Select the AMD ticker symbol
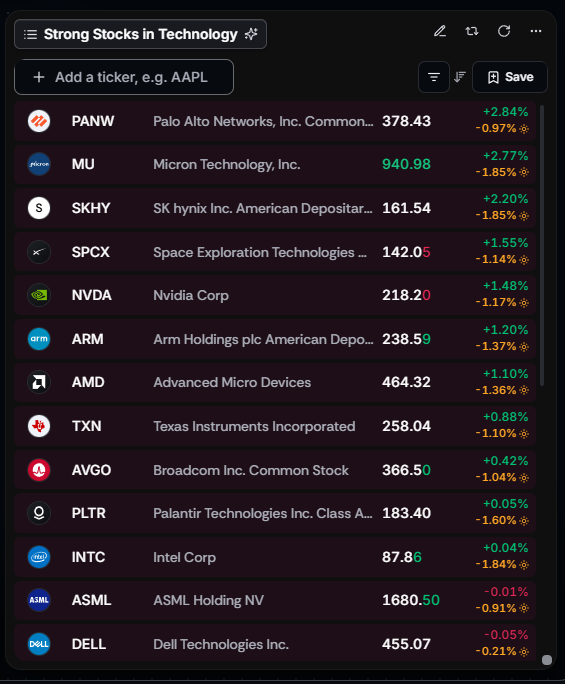The width and height of the screenshot is (565, 684). (88, 382)
